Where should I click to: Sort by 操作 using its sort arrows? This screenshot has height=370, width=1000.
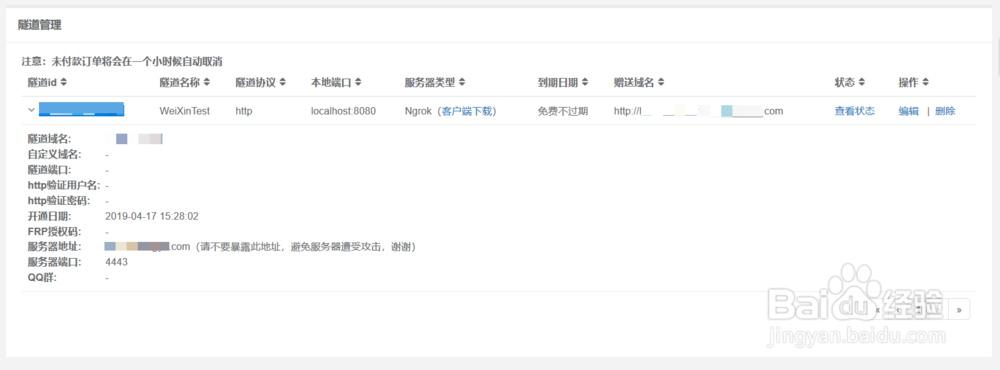pos(925,82)
